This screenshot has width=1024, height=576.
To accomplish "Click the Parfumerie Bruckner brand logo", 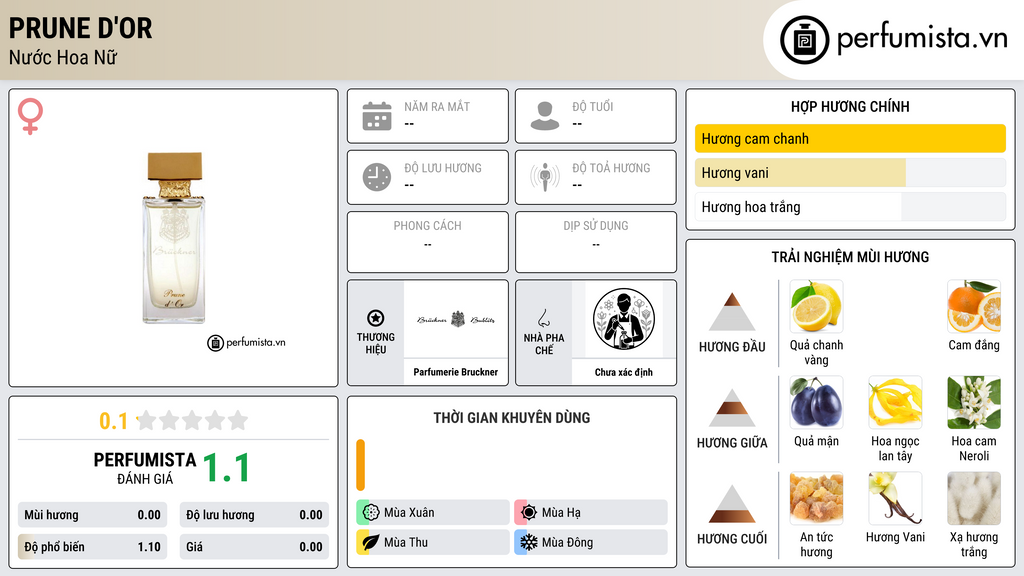I will (456, 319).
